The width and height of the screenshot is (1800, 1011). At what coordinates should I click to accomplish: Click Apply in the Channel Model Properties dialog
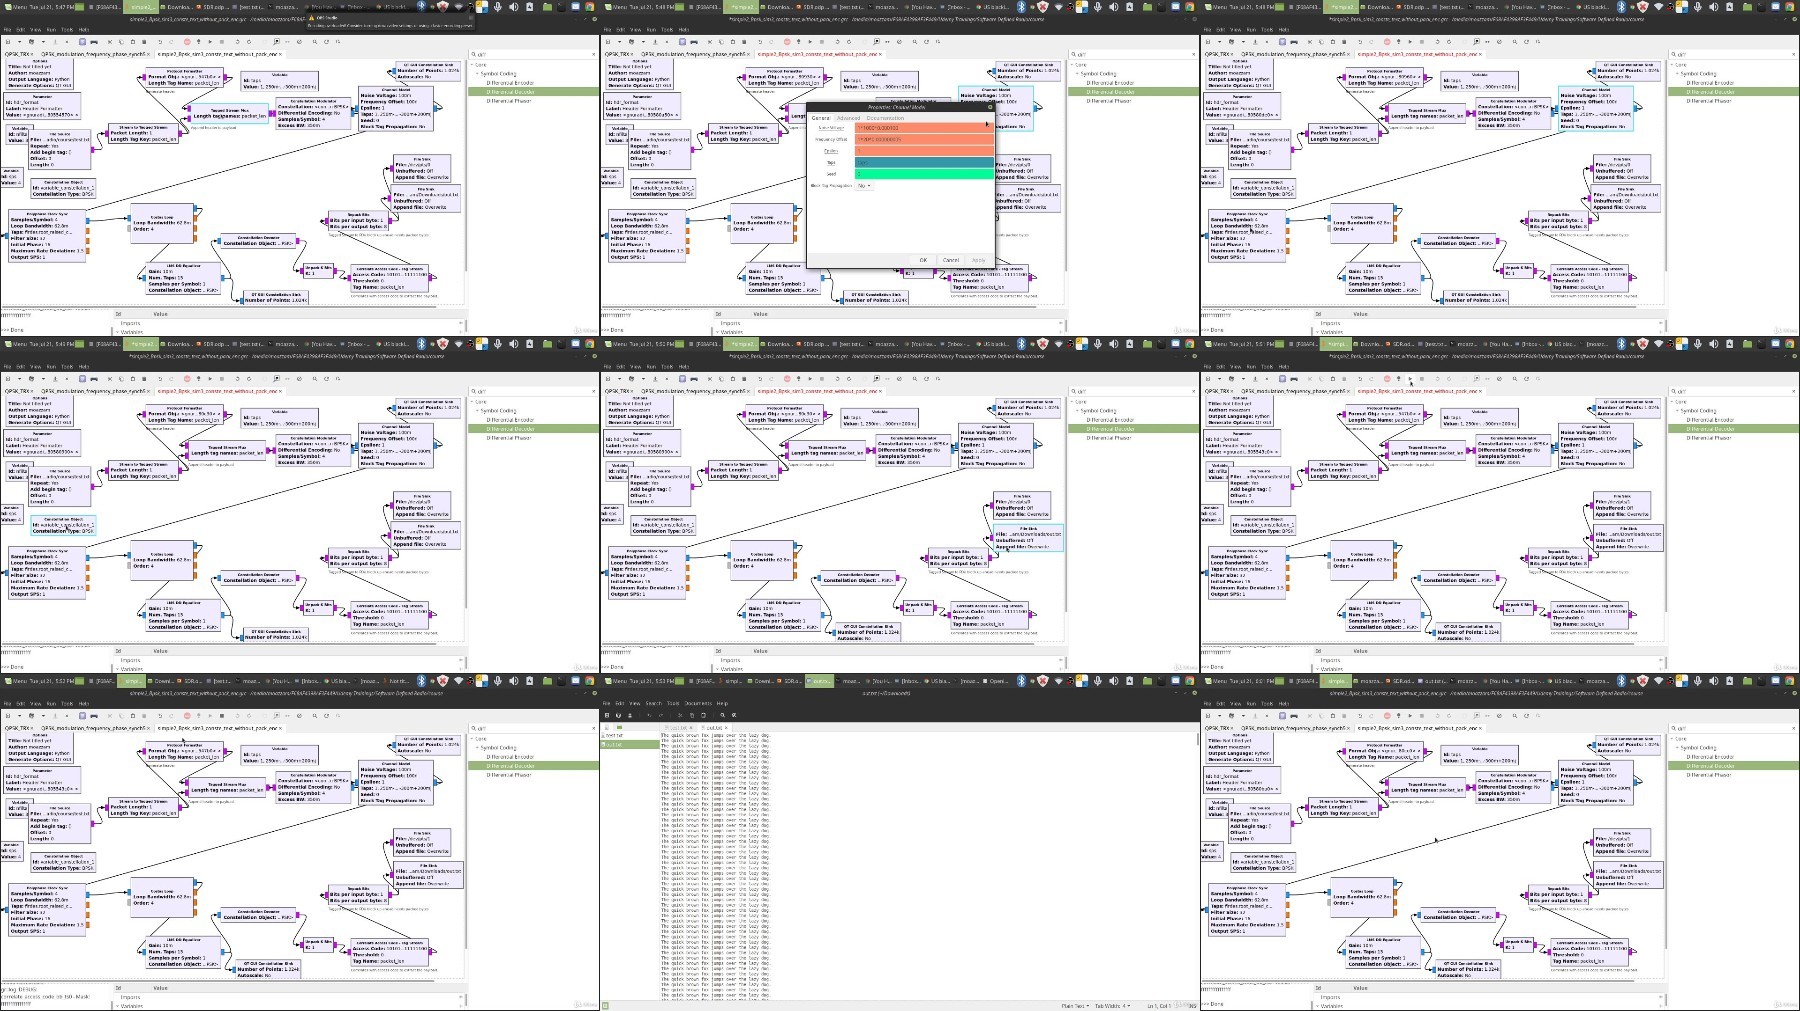point(978,260)
